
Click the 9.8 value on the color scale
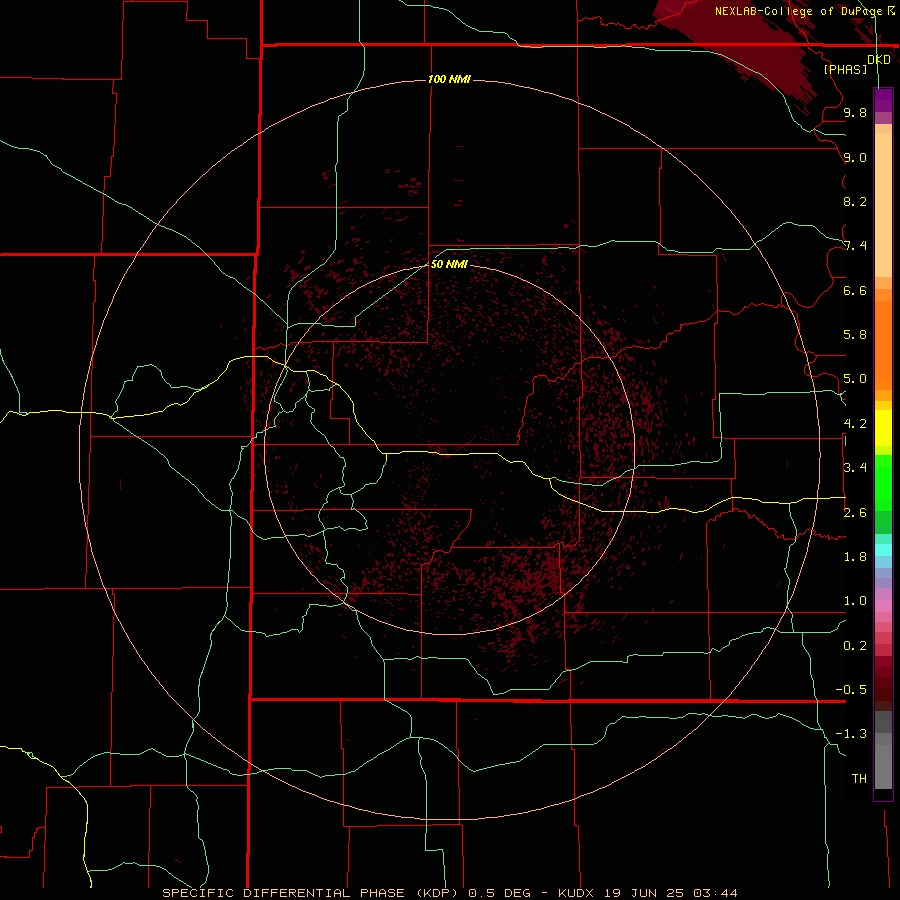[855, 112]
